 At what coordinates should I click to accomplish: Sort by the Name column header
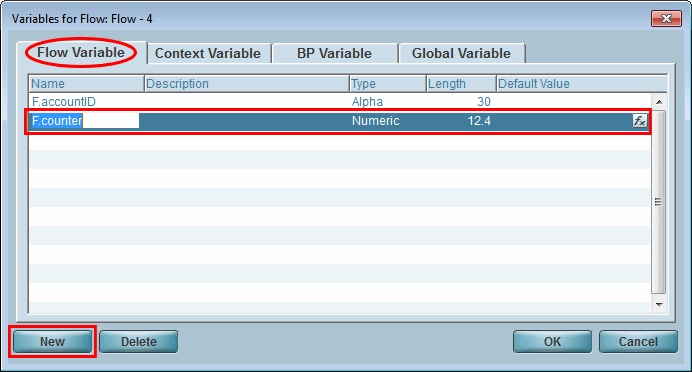[x=87, y=83]
